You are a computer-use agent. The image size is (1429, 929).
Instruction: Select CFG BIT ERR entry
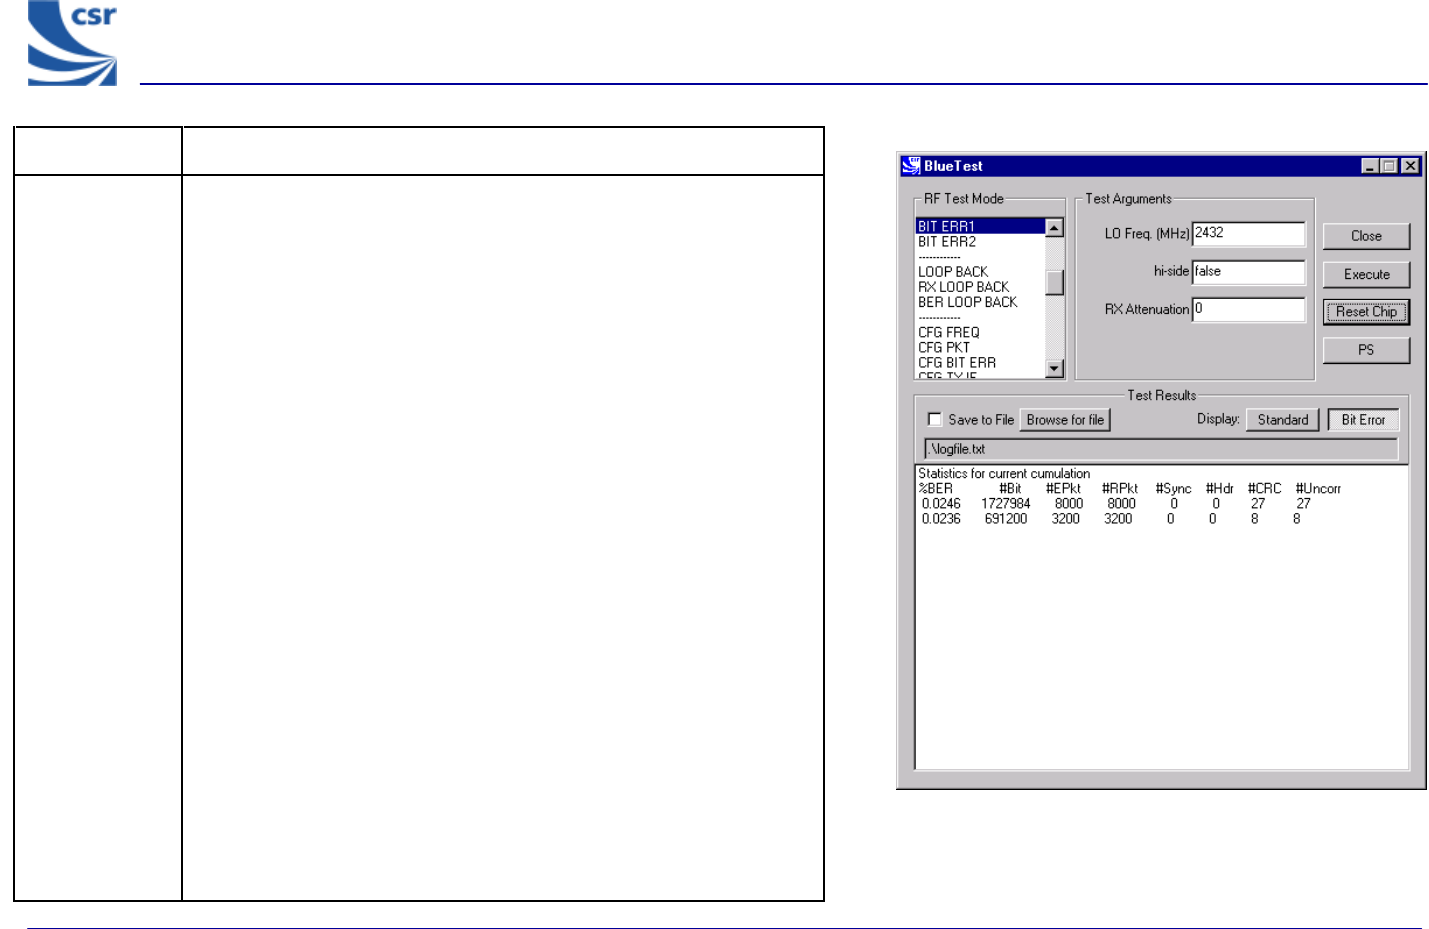pos(957,363)
